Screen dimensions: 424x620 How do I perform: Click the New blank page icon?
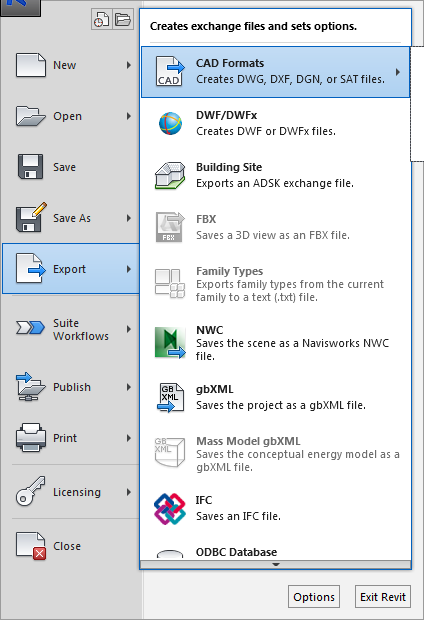click(x=31, y=65)
